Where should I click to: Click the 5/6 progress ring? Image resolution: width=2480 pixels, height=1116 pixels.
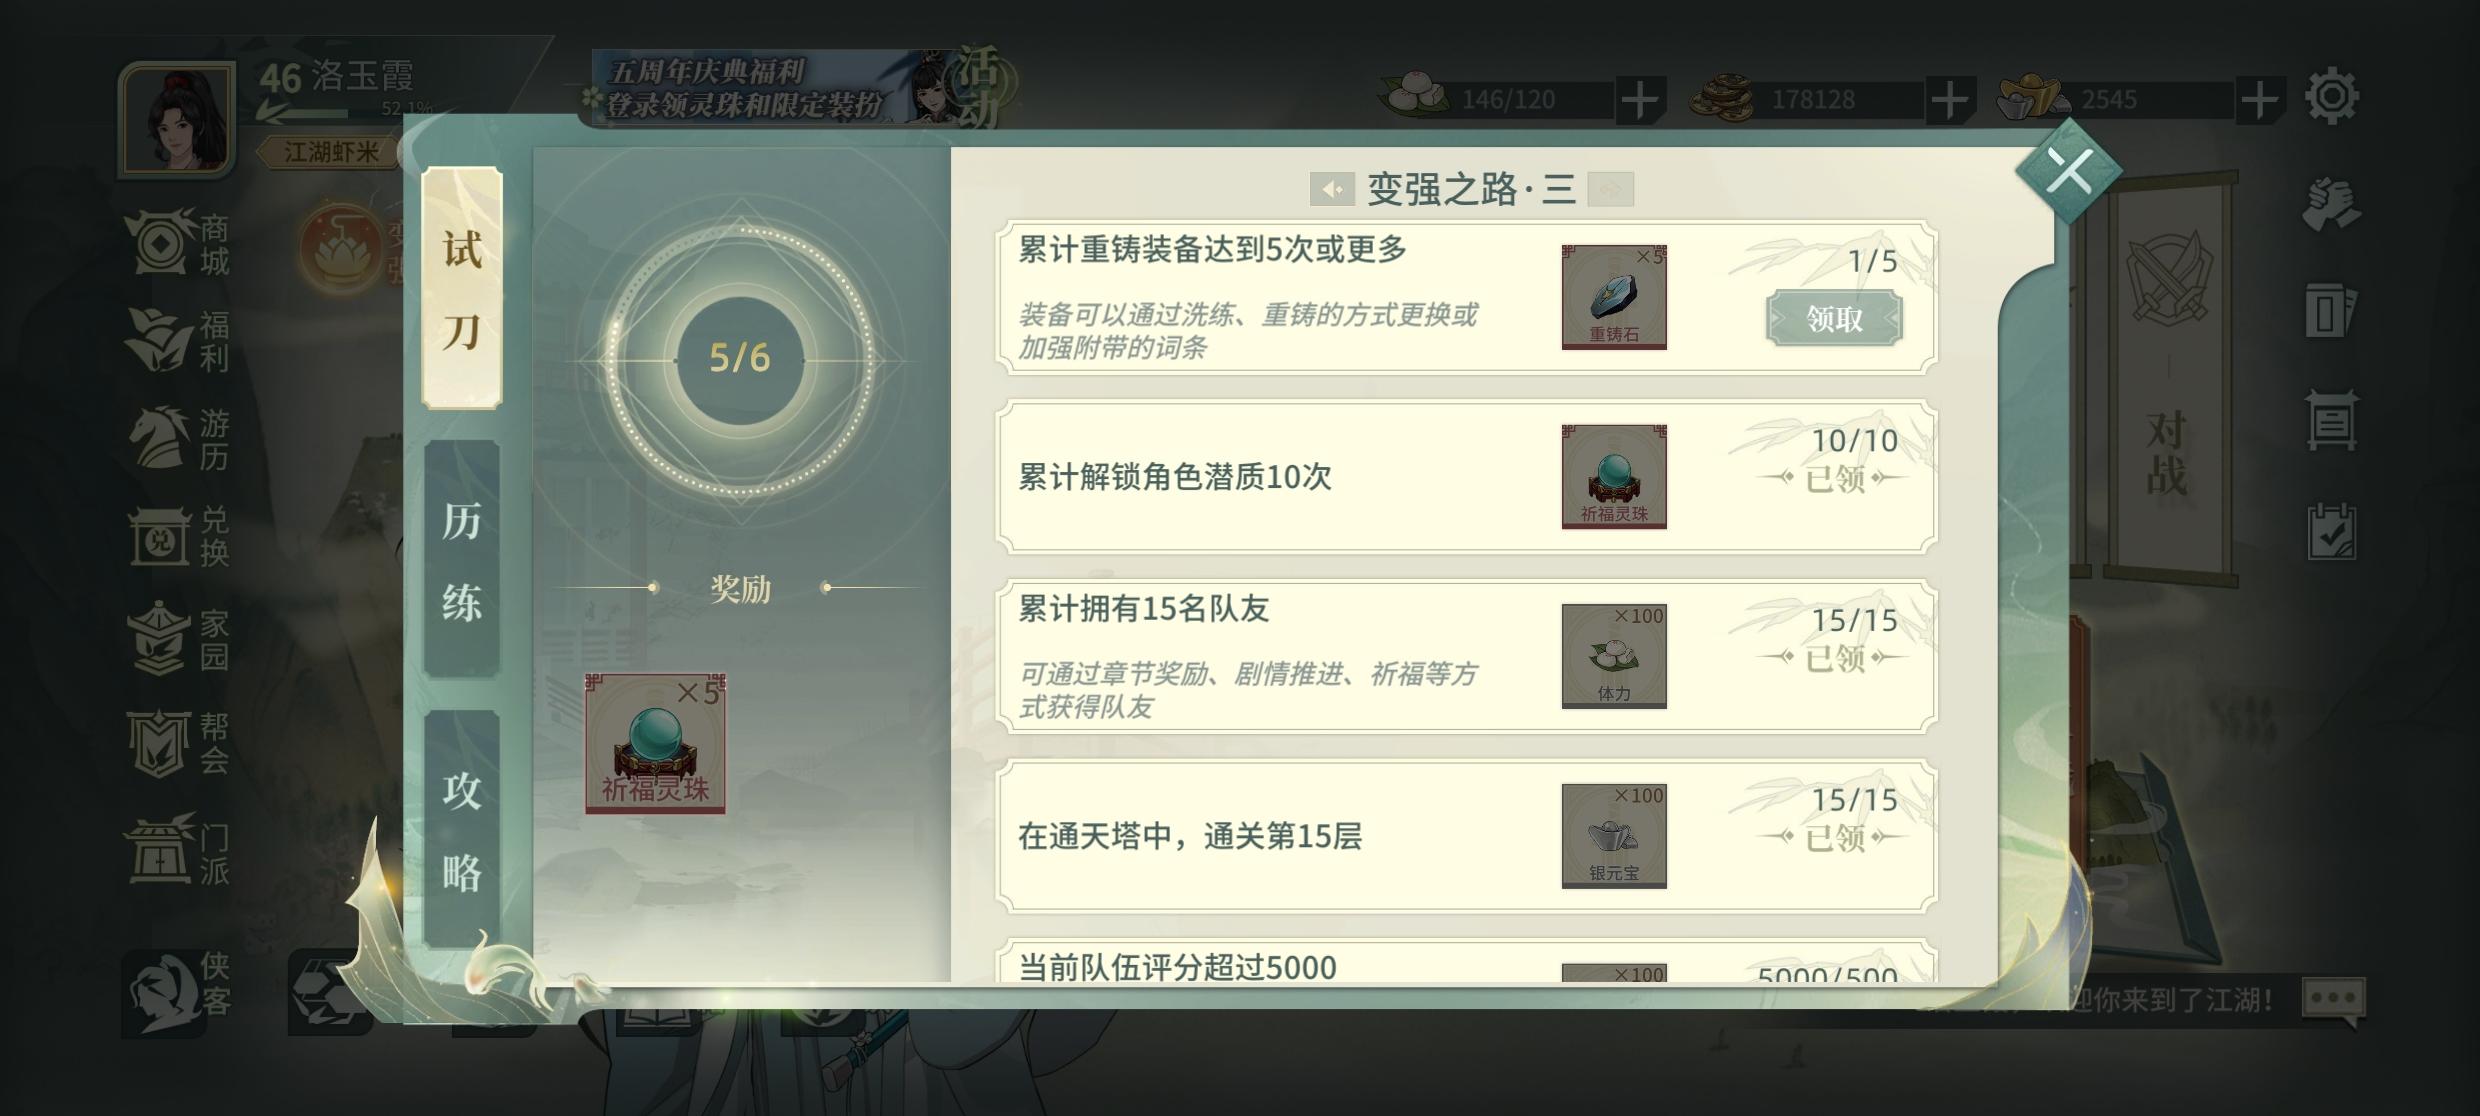coord(740,358)
